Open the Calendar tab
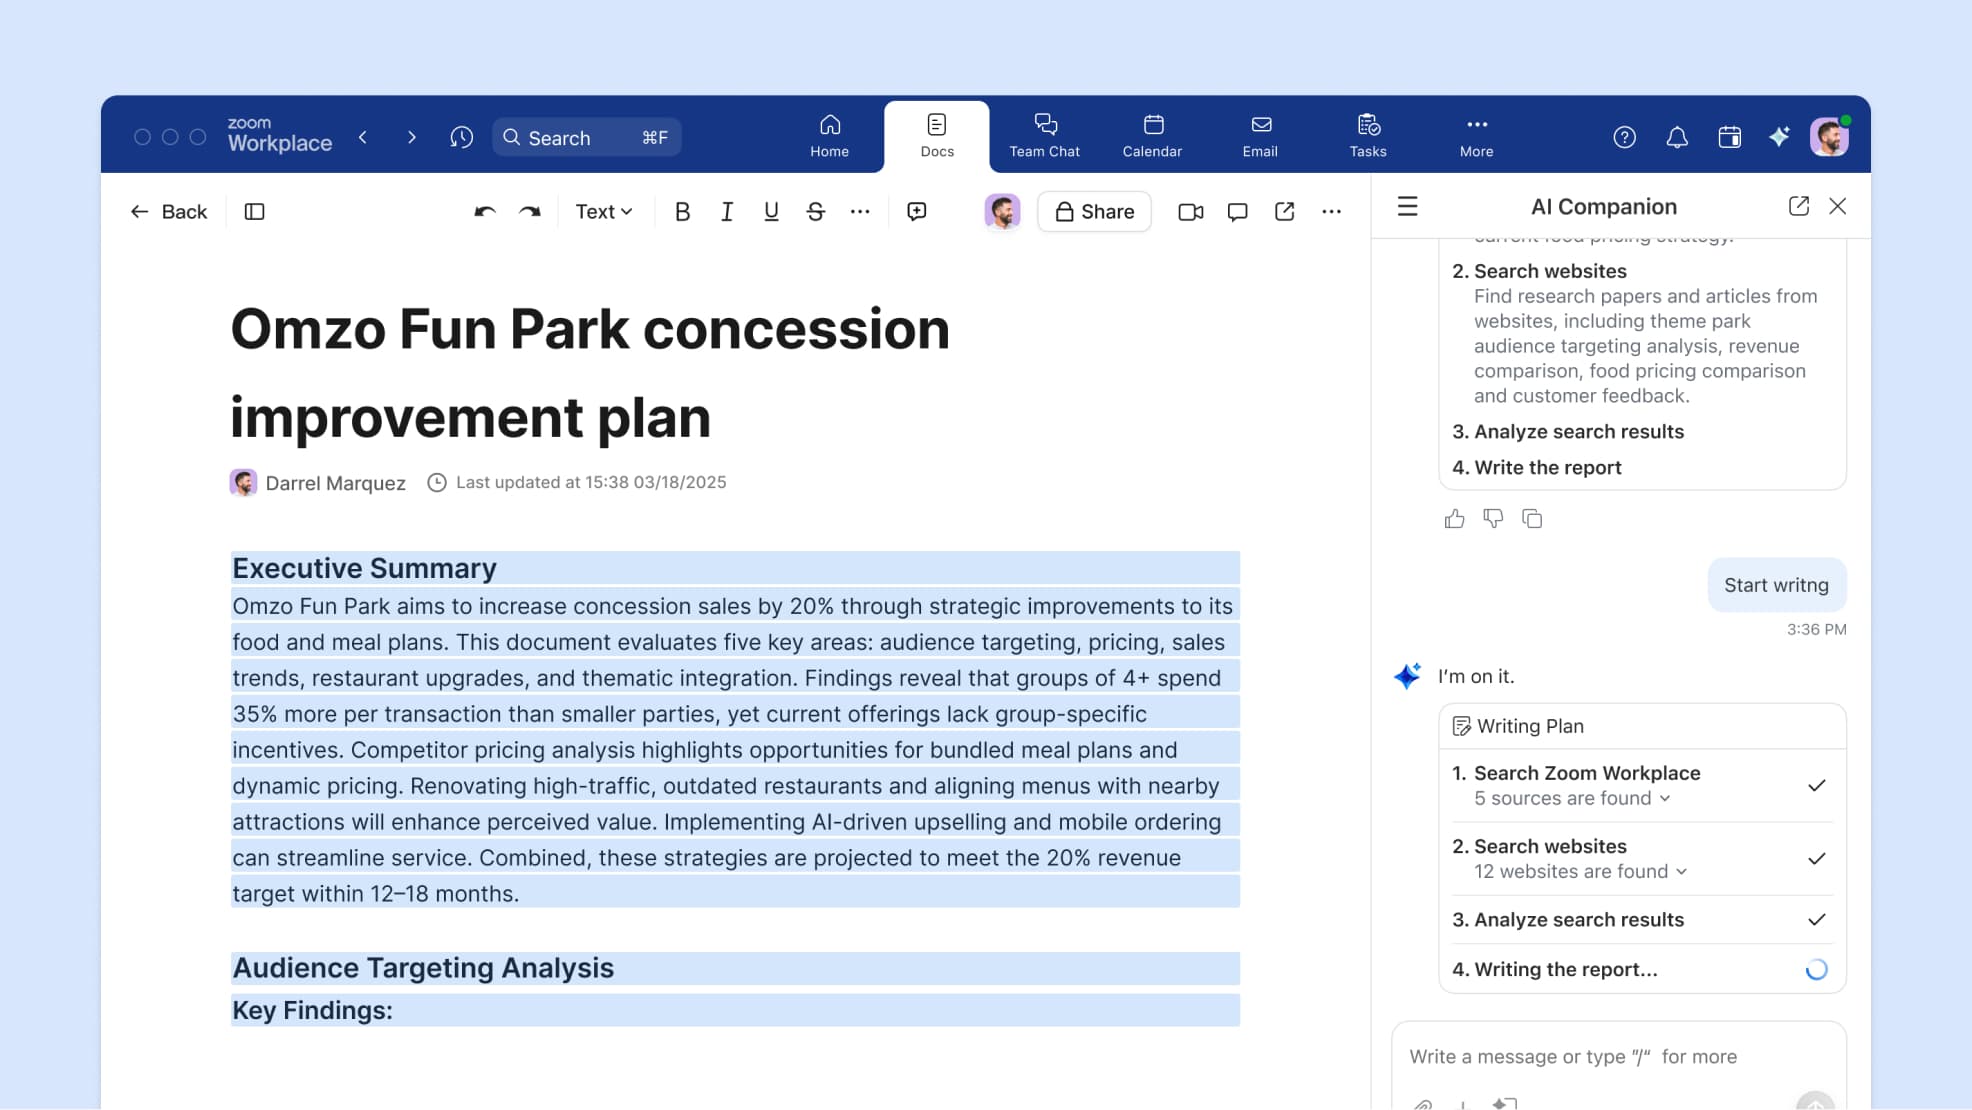The width and height of the screenshot is (1972, 1110). coord(1152,136)
